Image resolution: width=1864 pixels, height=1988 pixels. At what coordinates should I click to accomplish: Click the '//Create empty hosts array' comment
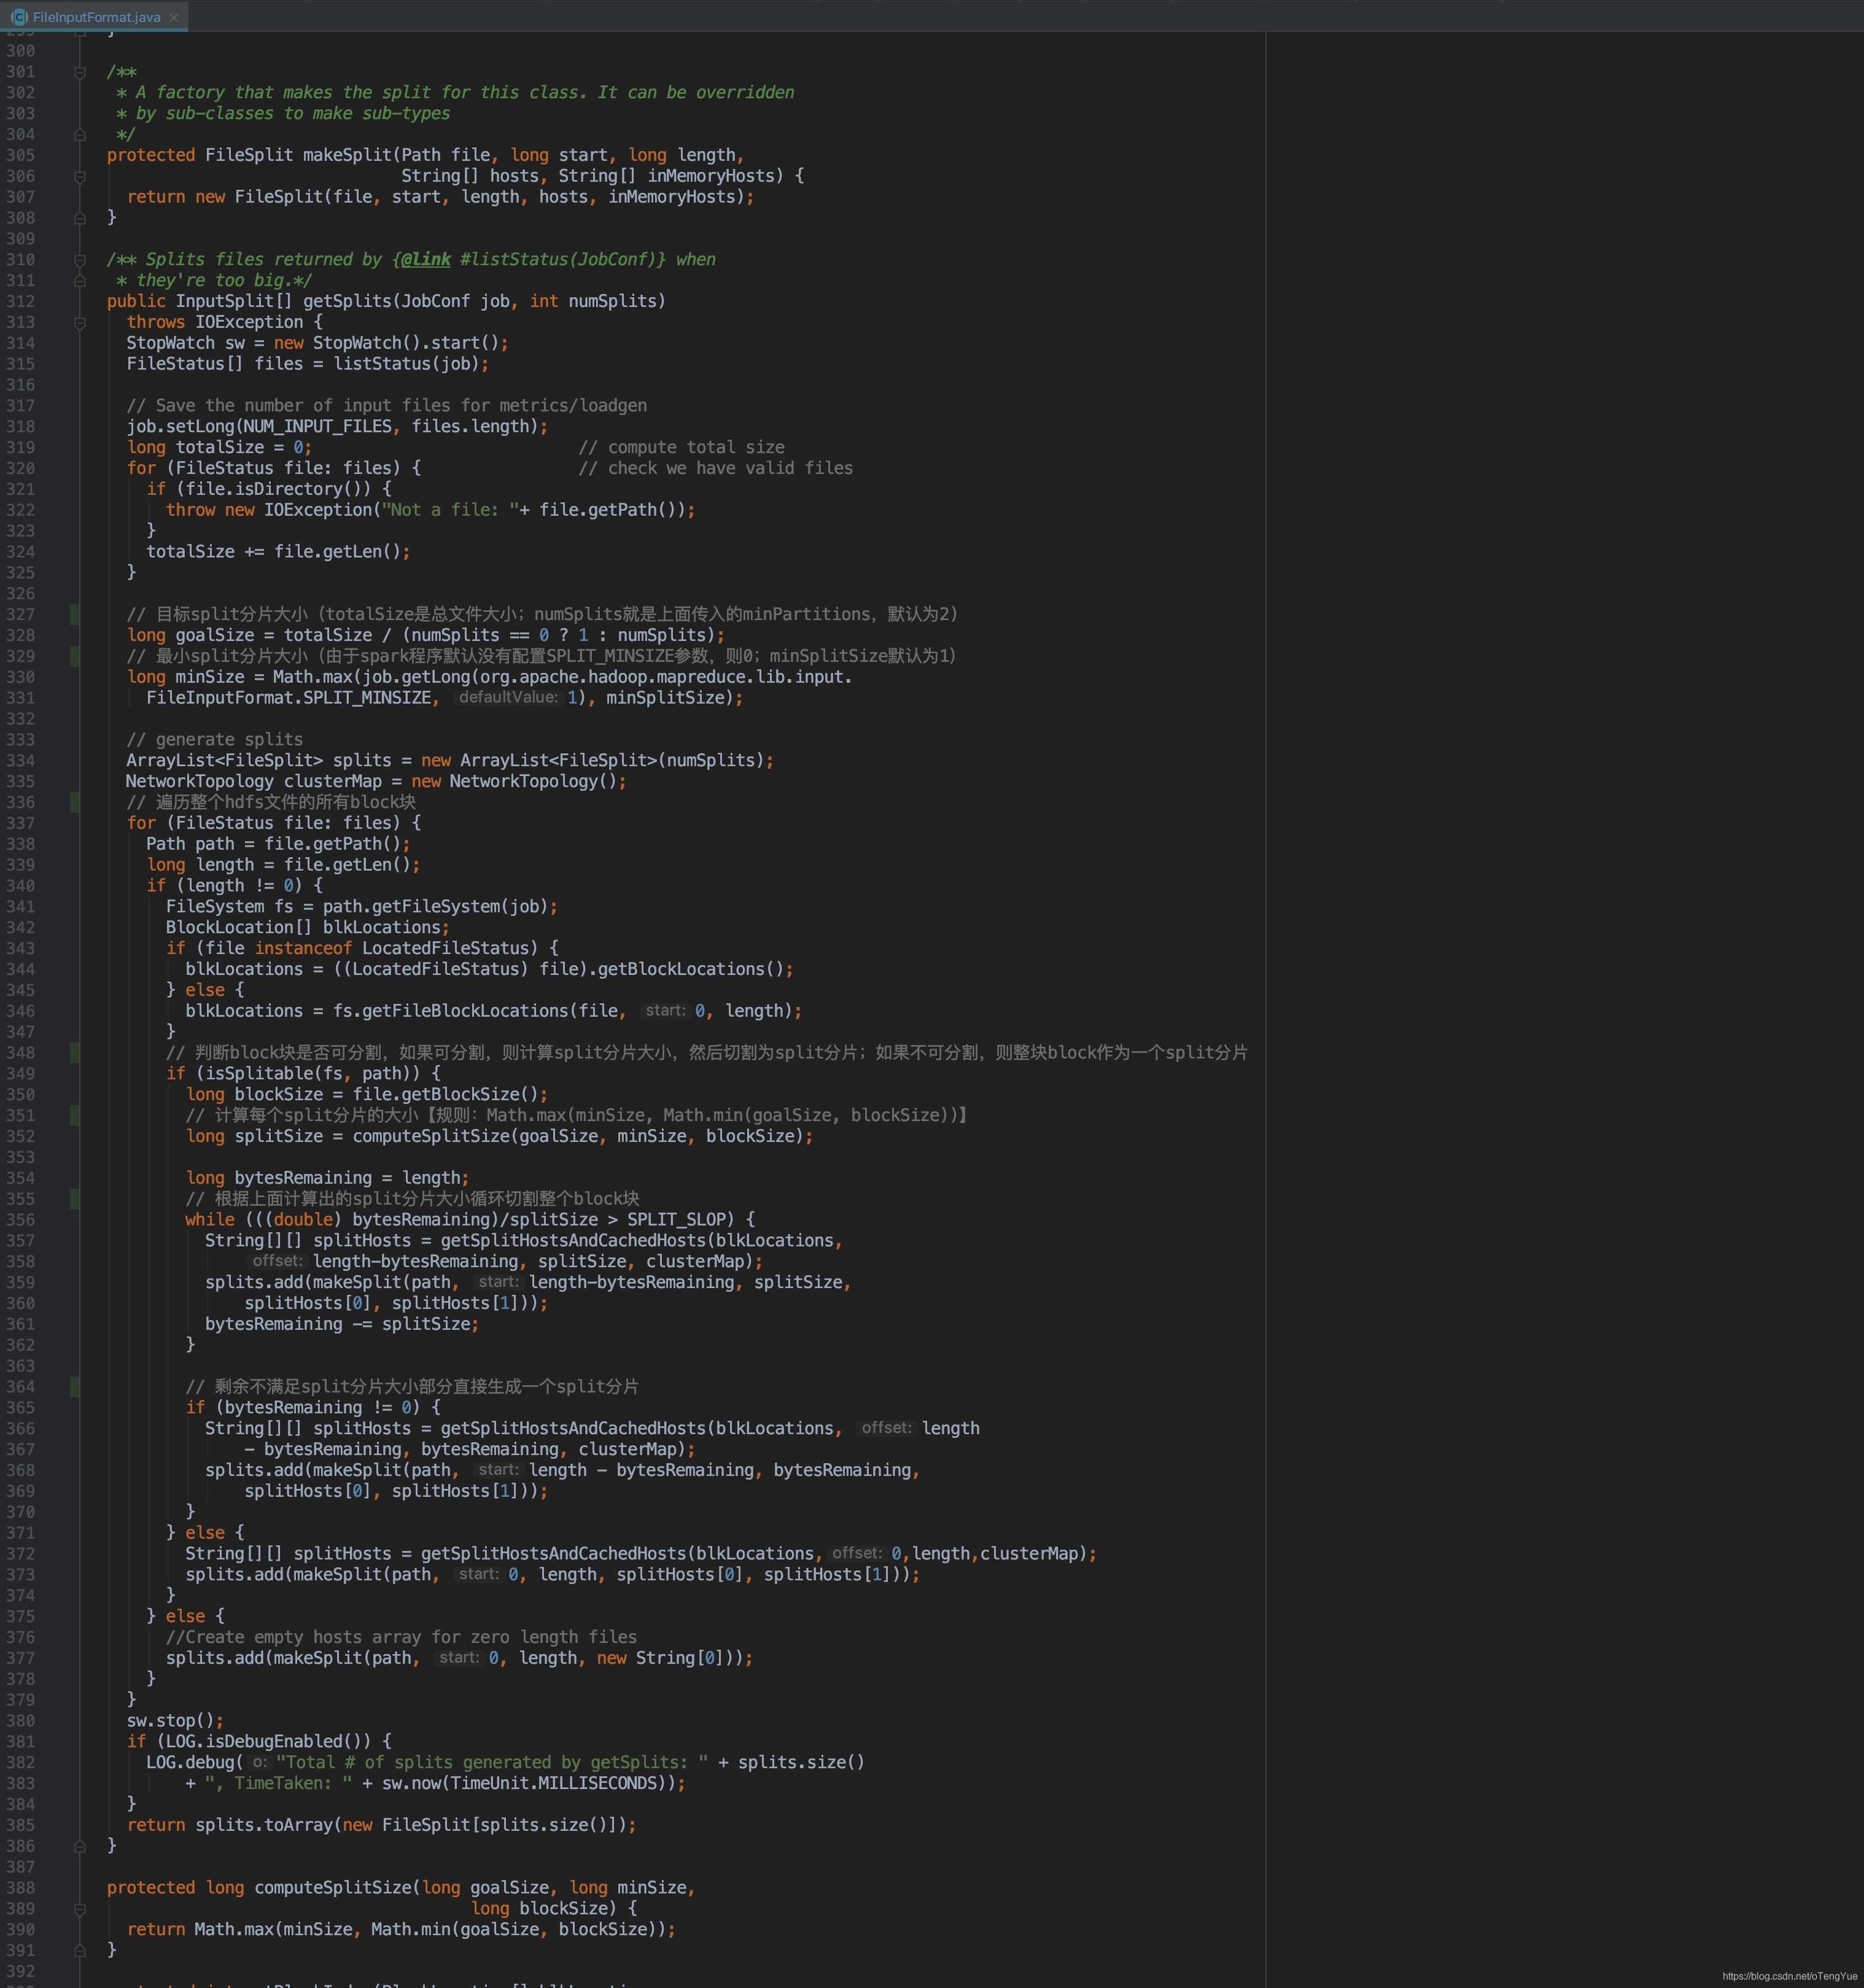(x=401, y=1637)
